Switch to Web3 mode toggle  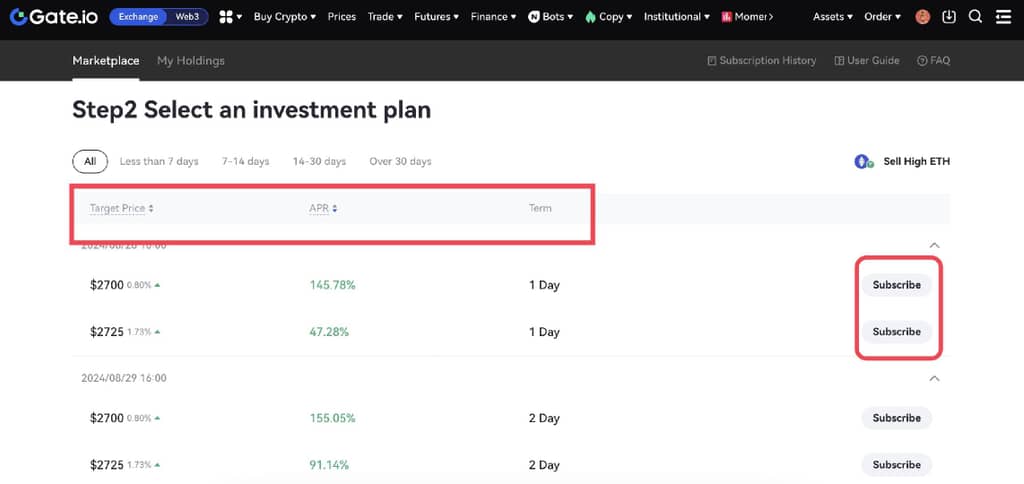point(187,17)
